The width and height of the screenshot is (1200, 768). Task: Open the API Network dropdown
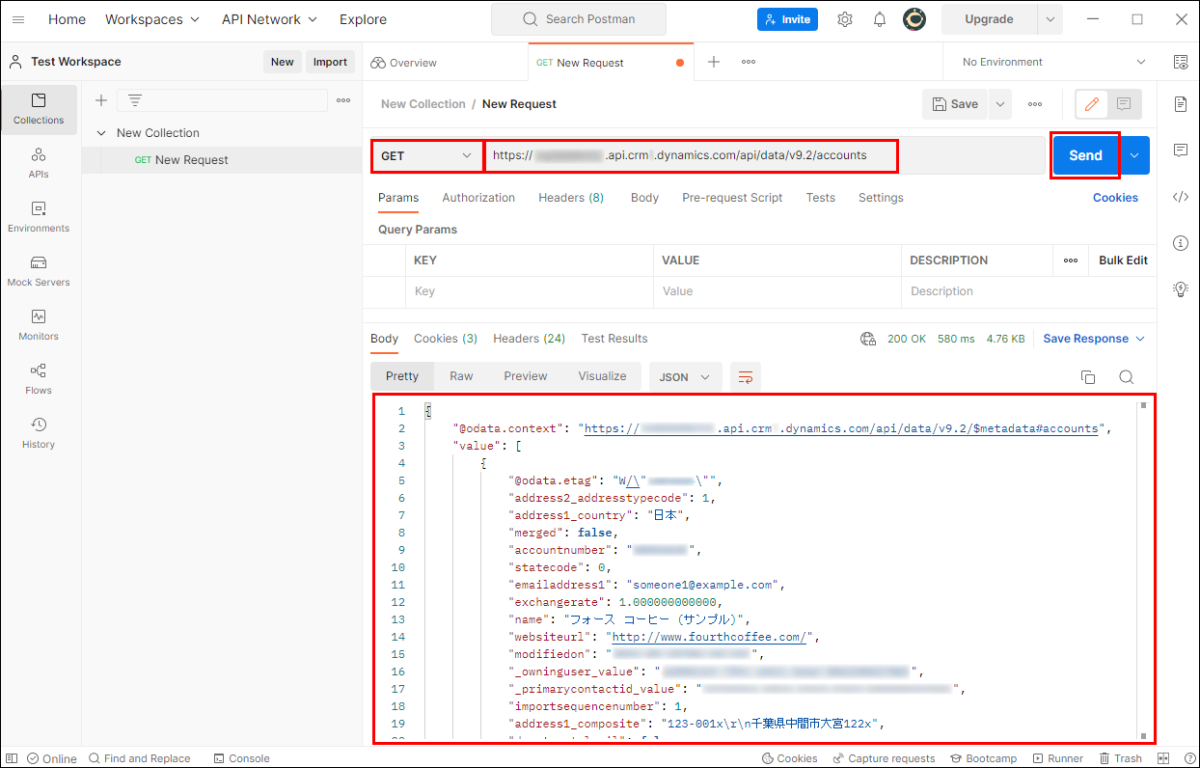[269, 19]
